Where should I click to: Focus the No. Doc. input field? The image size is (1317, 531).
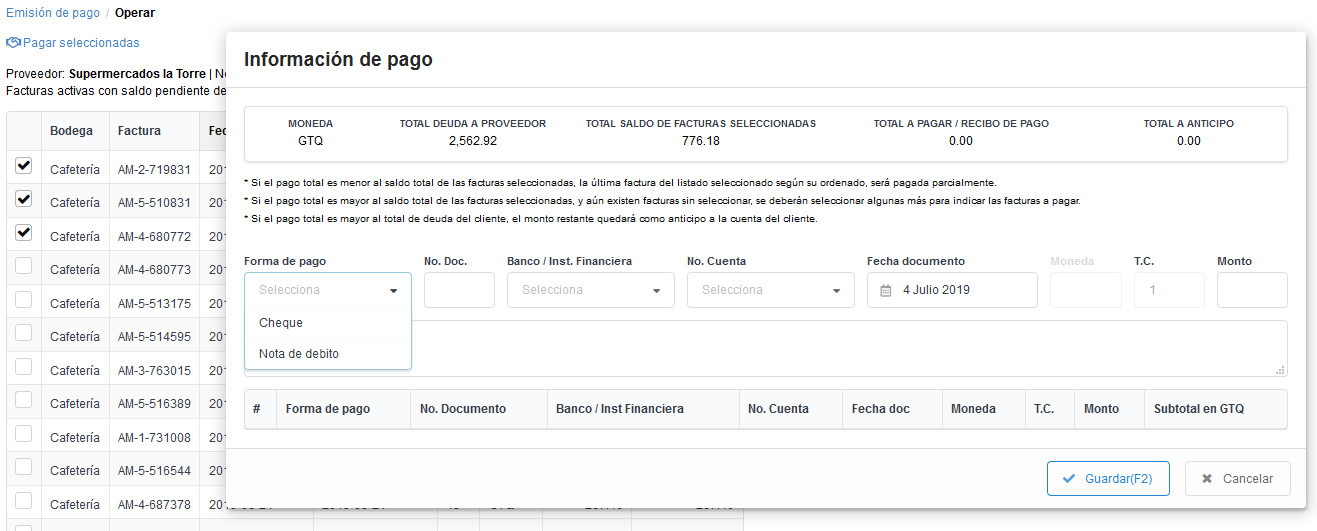[x=459, y=290]
